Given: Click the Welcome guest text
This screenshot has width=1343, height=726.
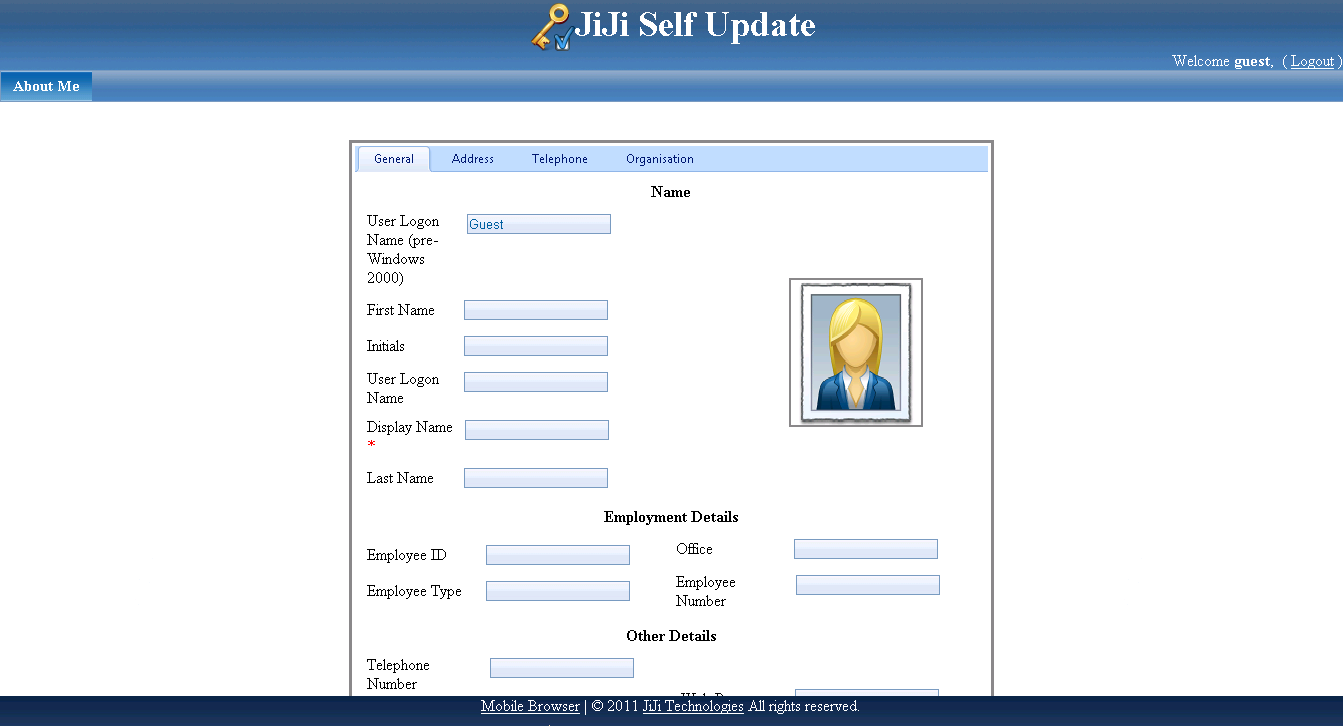Looking at the screenshot, I should 1222,61.
